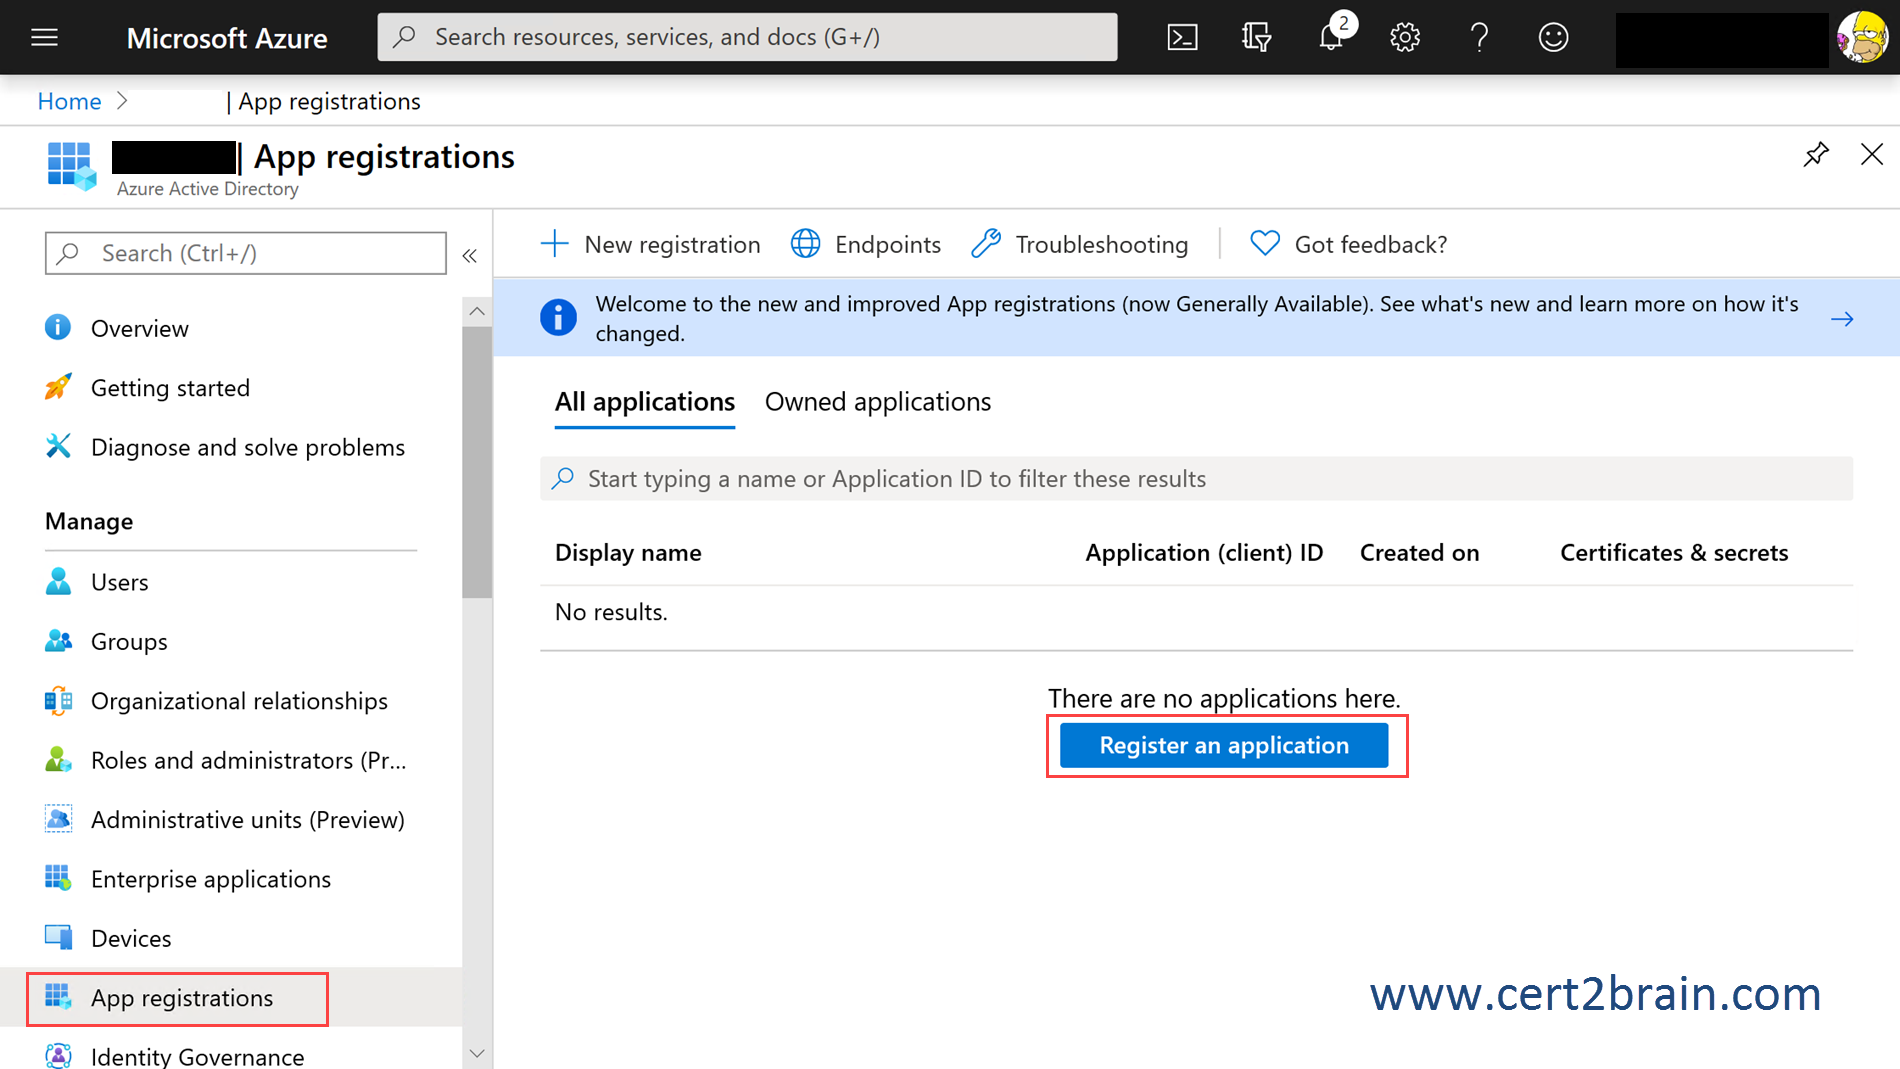Click the application filter search box
The width and height of the screenshot is (1900, 1069).
(1196, 479)
